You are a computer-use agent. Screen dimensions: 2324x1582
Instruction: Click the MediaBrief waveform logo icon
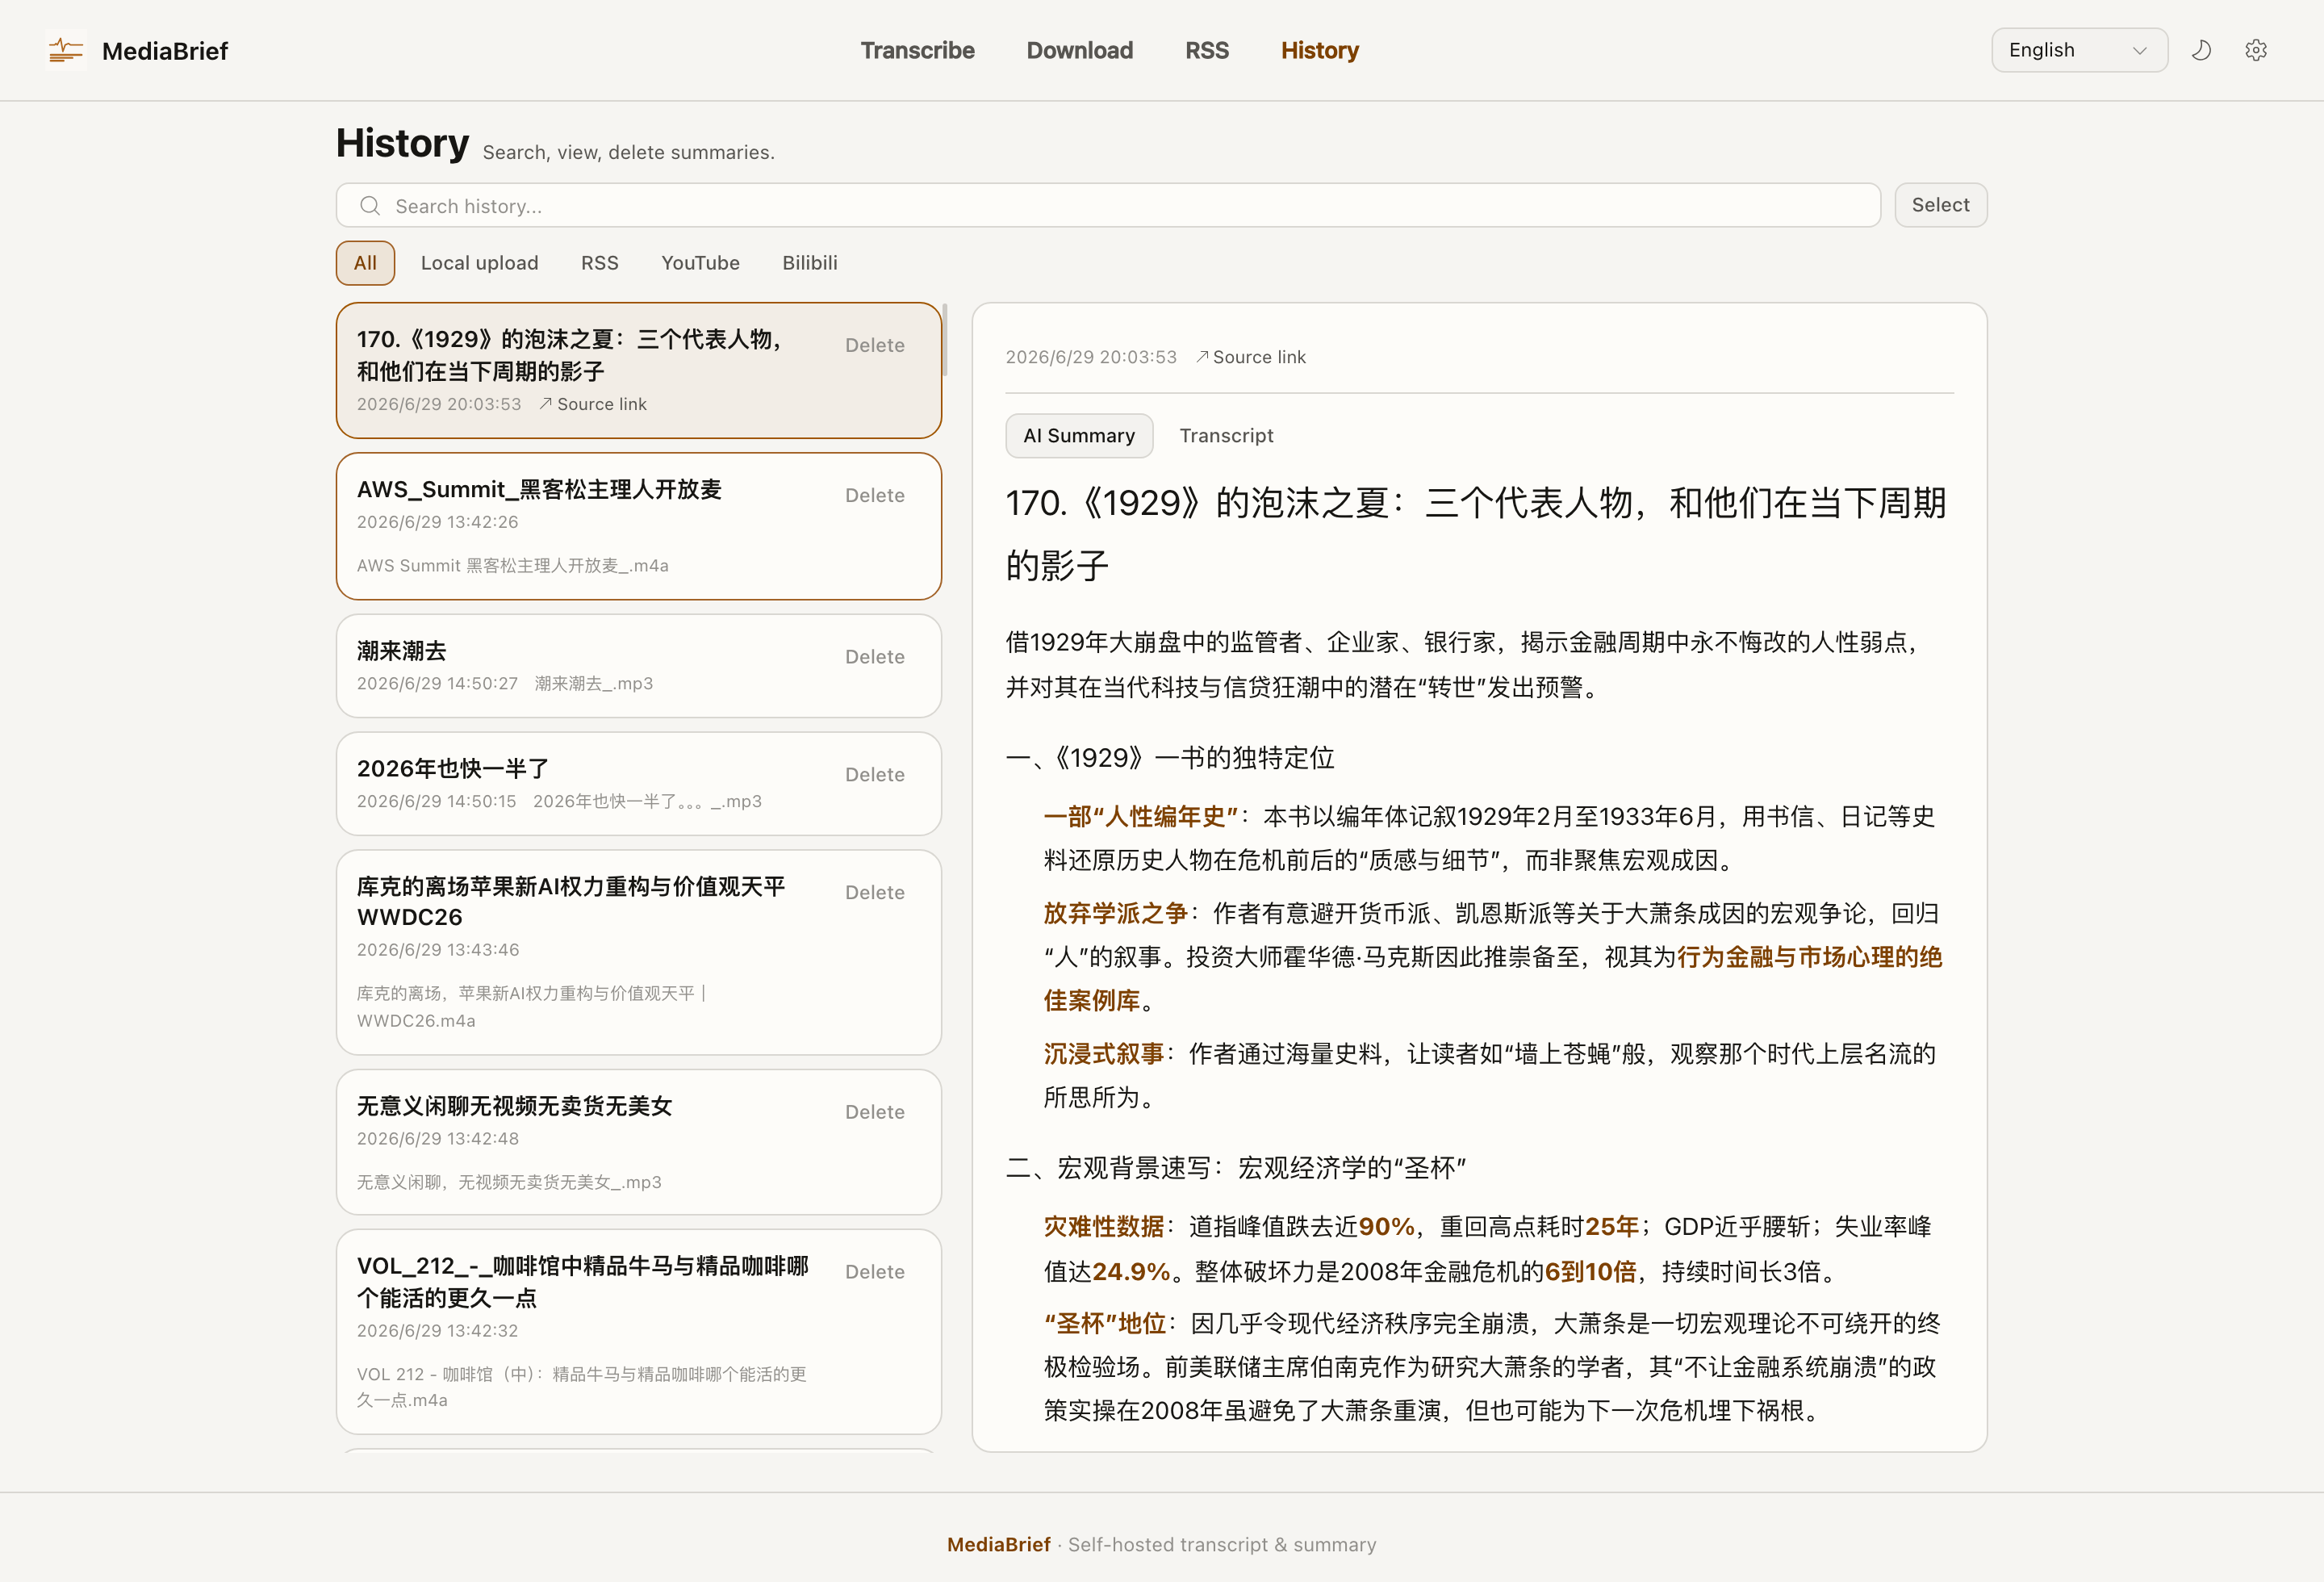(65, 50)
